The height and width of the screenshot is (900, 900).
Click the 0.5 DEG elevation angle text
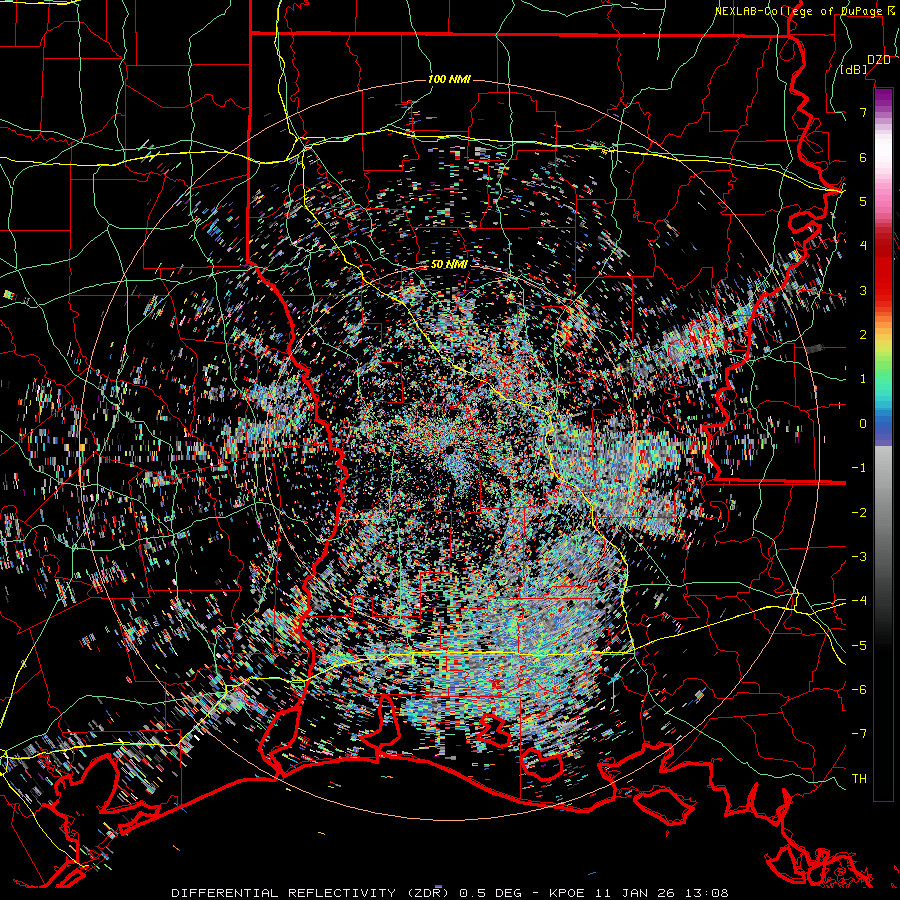[491, 893]
